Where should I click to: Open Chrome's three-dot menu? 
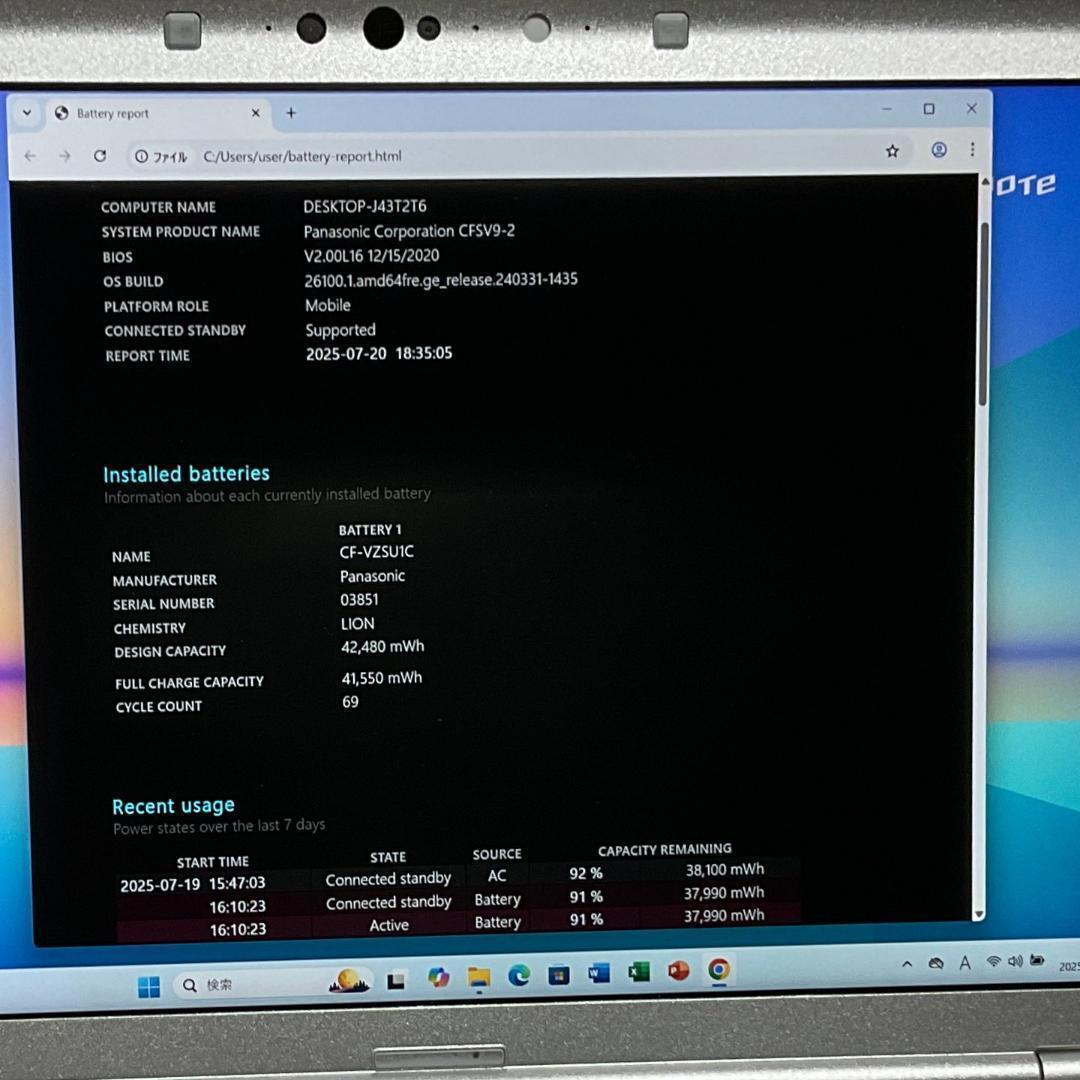click(x=972, y=149)
